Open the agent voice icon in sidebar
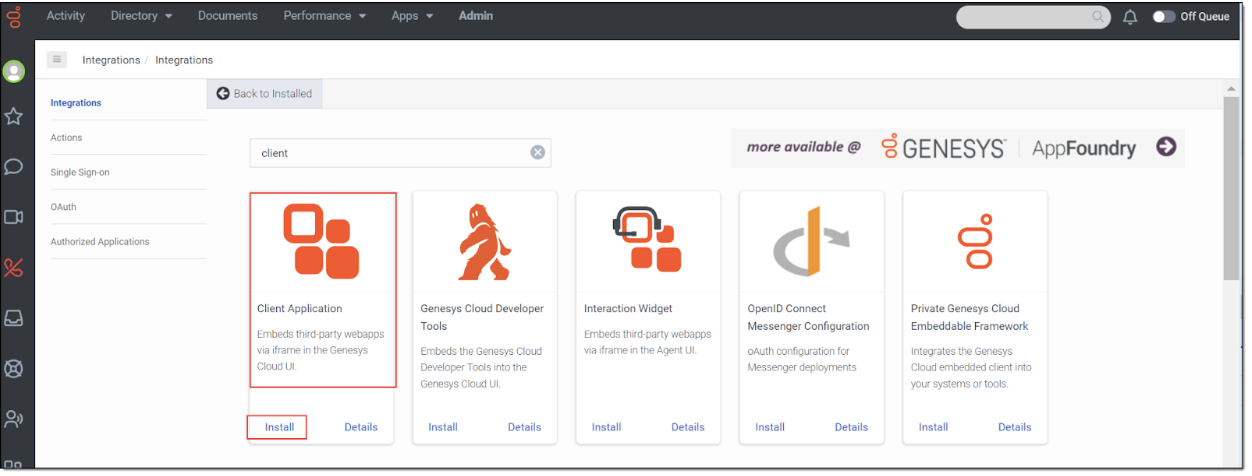The width and height of the screenshot is (1252, 476). [x=14, y=418]
